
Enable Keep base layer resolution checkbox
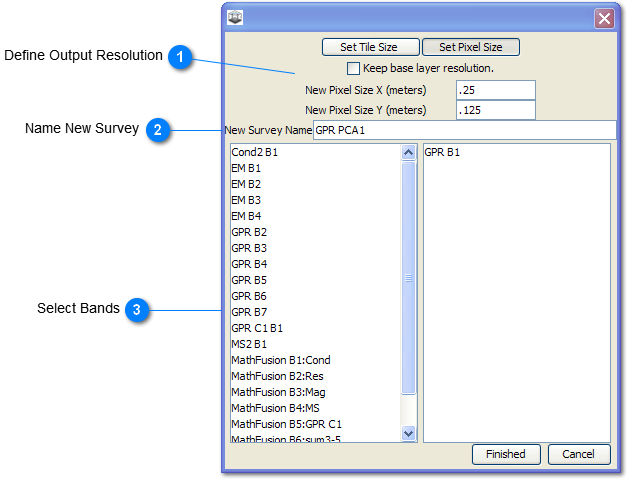point(353,69)
